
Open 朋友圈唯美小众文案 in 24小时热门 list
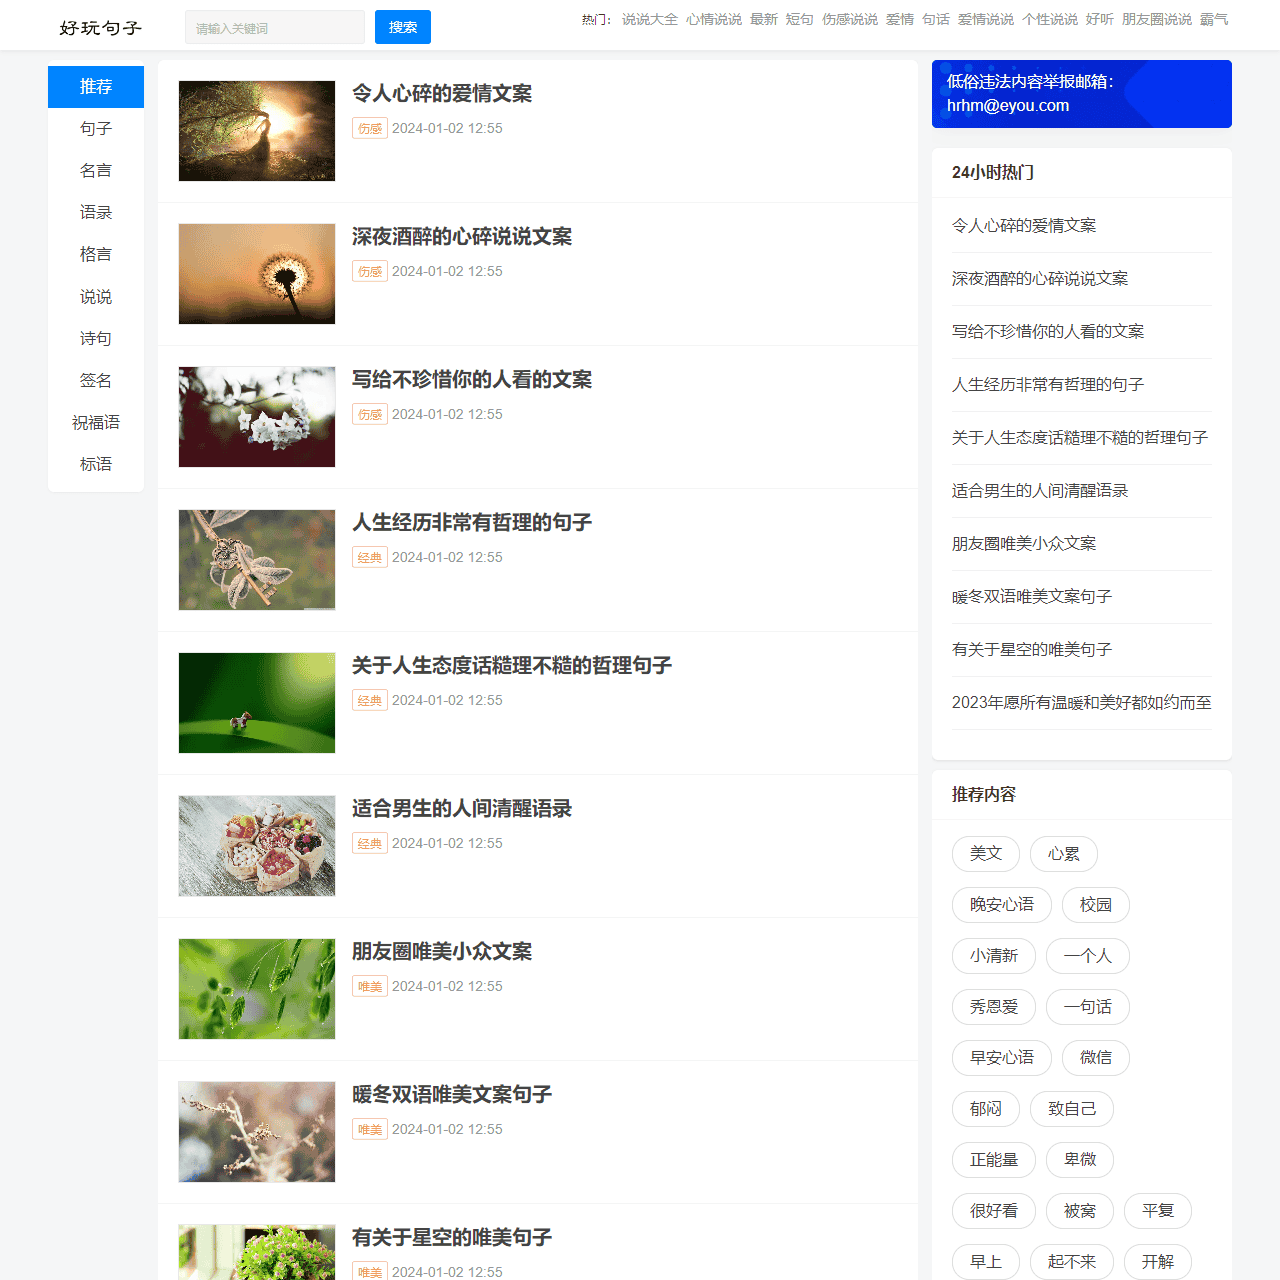coord(1023,543)
